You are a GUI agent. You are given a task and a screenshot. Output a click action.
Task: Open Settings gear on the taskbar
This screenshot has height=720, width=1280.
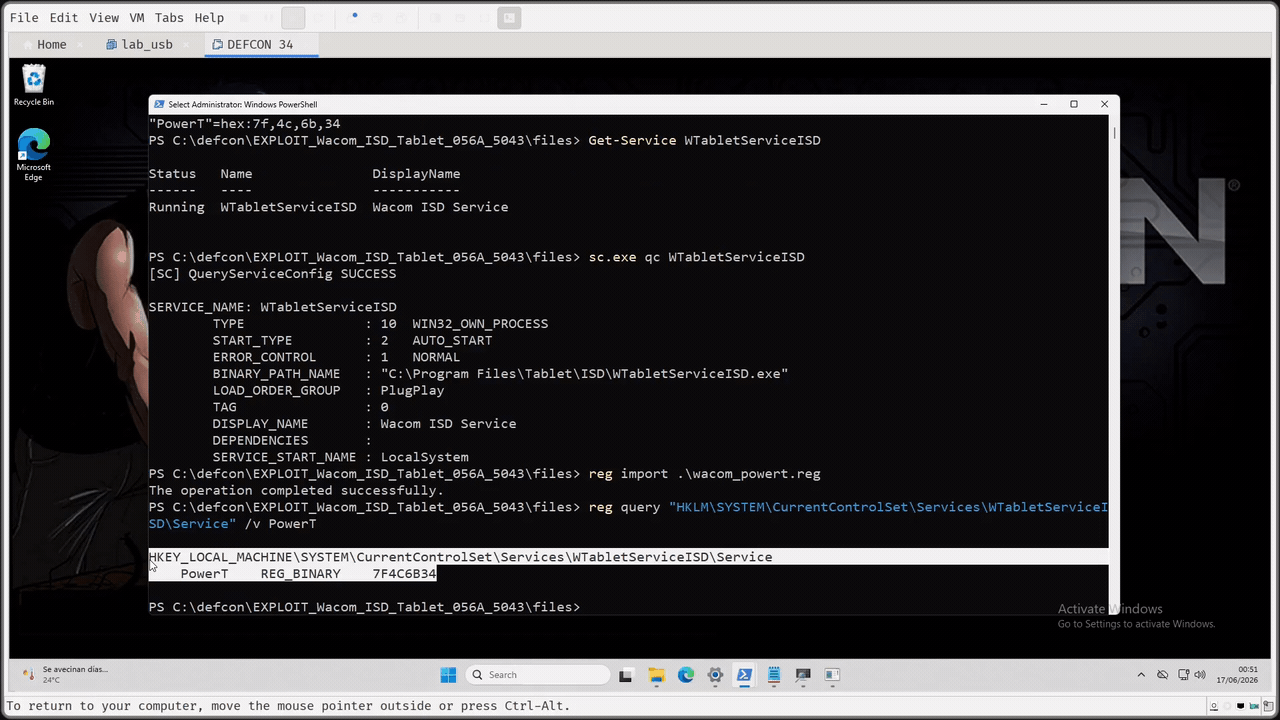[x=715, y=675]
